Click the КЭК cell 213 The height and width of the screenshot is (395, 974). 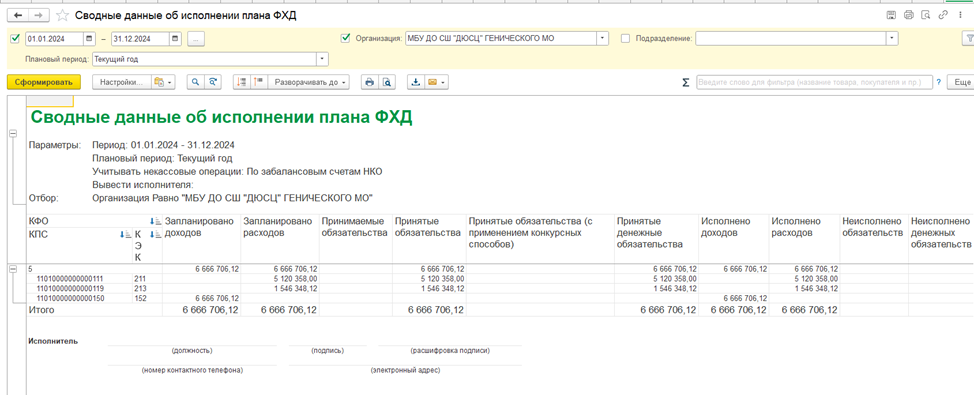click(x=139, y=289)
